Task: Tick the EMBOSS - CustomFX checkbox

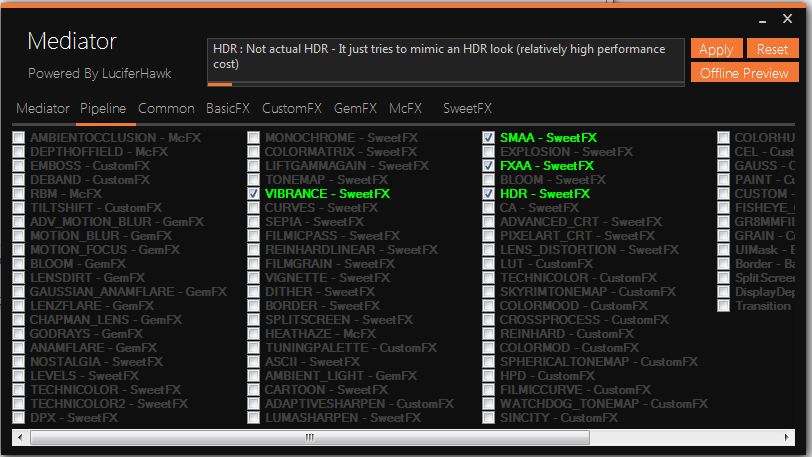Action: (x=19, y=166)
